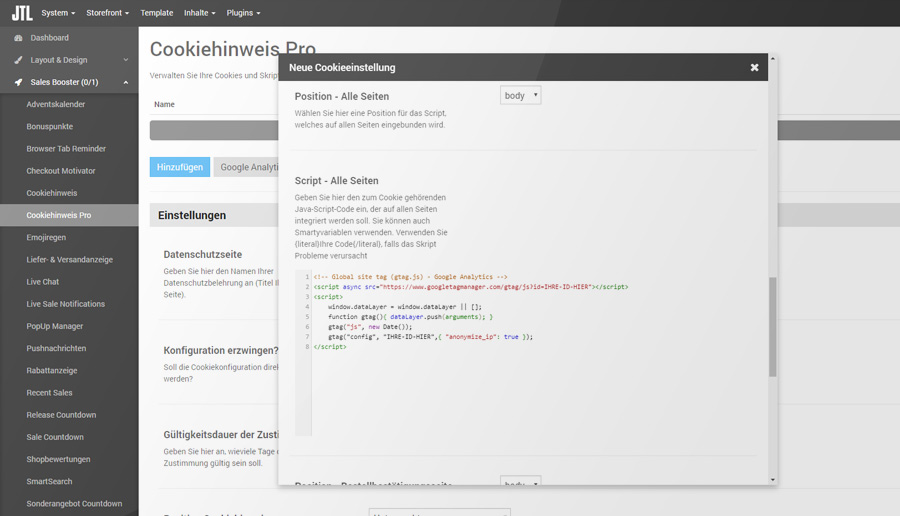
Task: Open Sonderangebot Countdown in the sidebar
Action: [74, 504]
